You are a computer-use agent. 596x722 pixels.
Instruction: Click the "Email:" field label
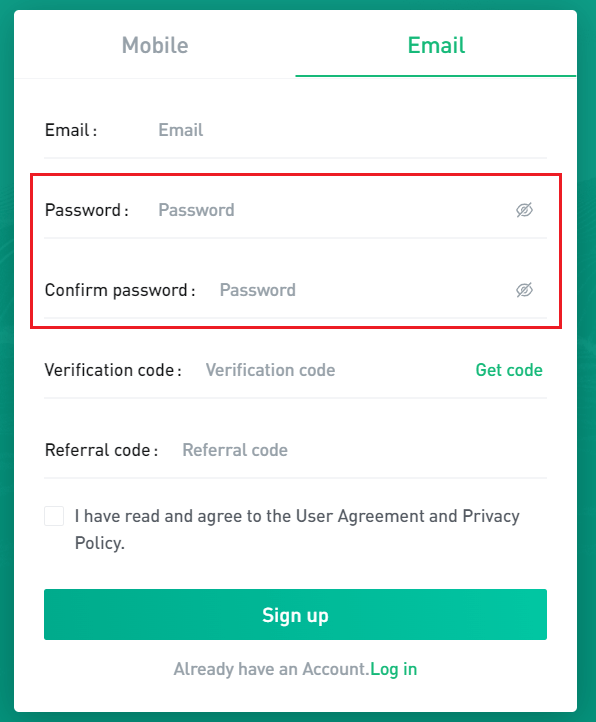pyautogui.click(x=71, y=130)
